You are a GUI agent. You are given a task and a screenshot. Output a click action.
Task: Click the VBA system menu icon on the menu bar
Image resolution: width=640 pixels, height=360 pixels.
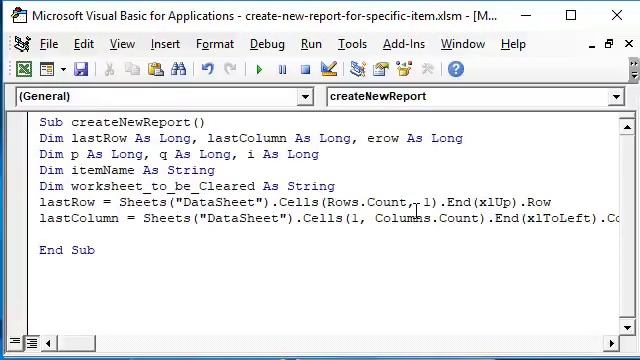(x=22, y=44)
